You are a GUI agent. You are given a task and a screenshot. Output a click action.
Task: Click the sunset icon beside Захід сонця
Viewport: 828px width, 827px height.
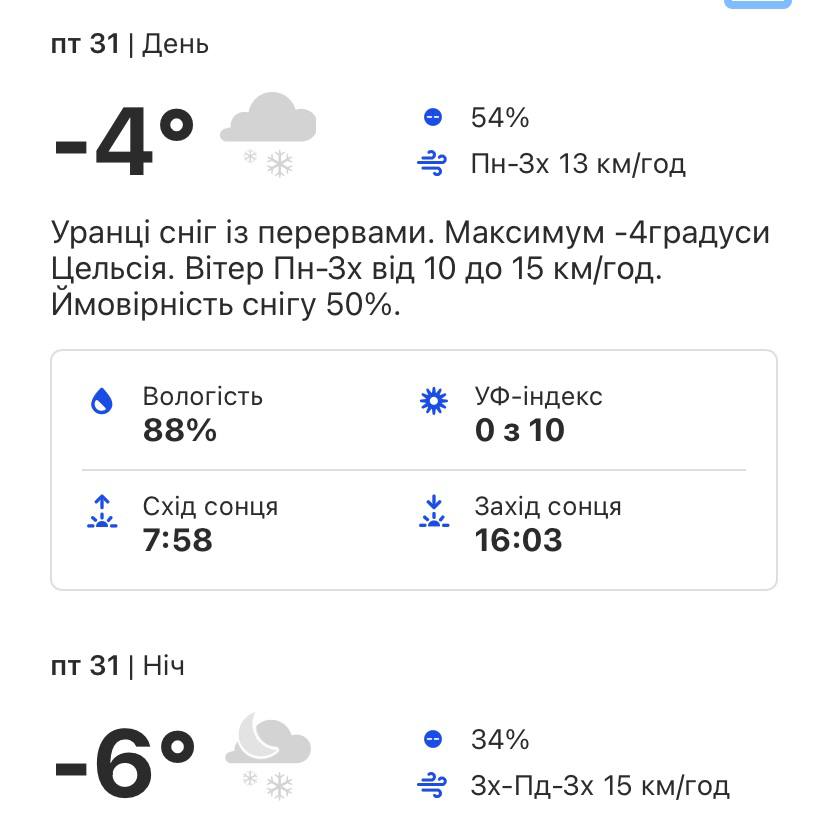(x=434, y=512)
